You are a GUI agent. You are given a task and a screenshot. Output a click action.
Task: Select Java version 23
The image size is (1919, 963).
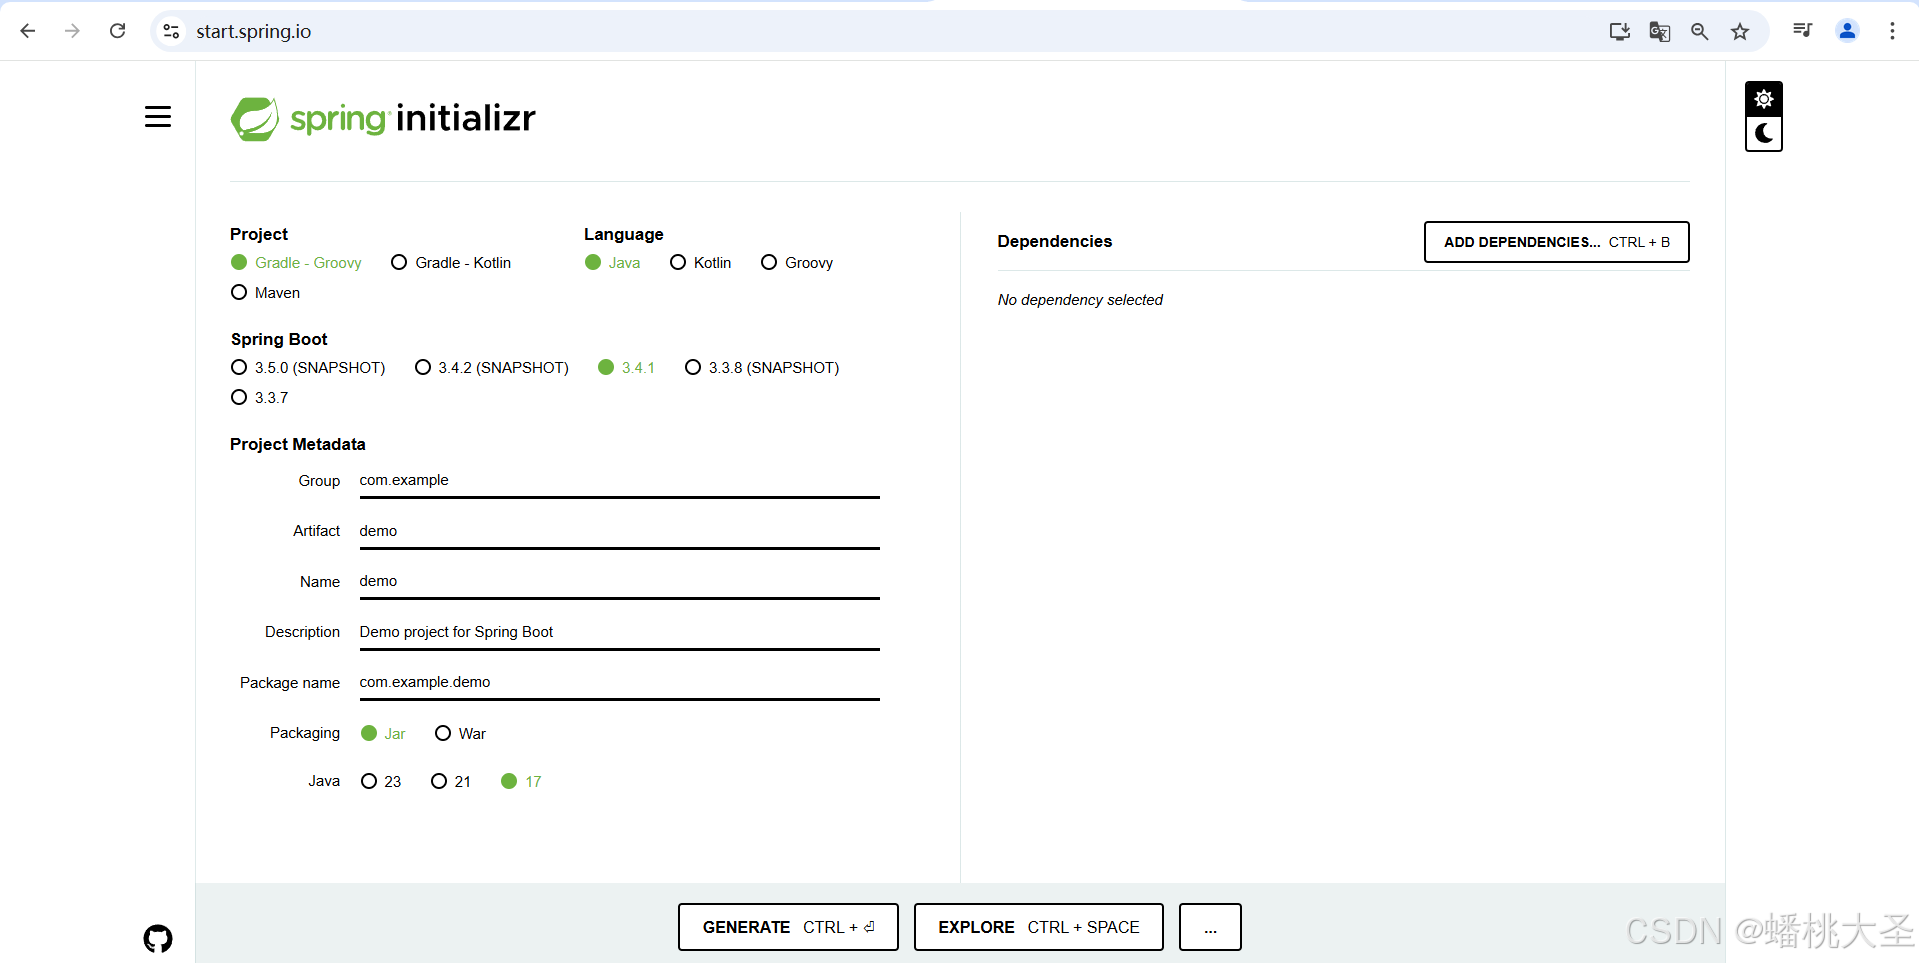click(381, 782)
